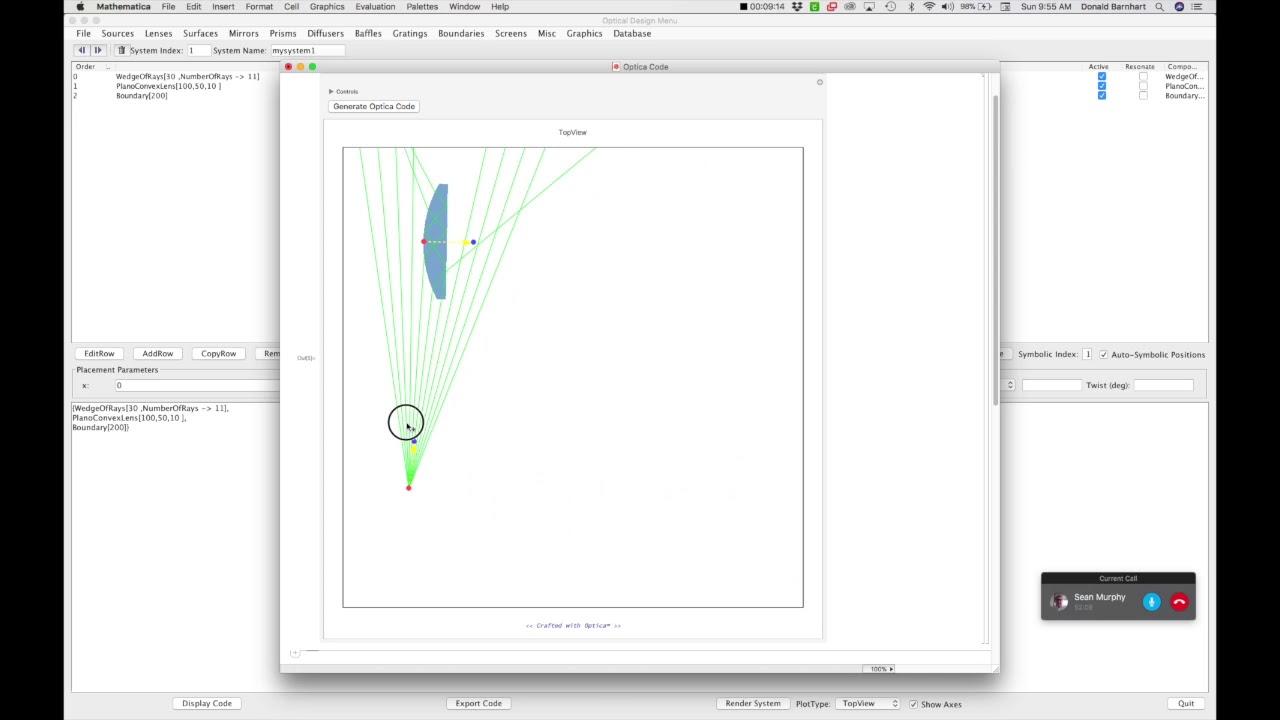The height and width of the screenshot is (720, 1280).
Task: Open the Database menu
Action: [632, 33]
